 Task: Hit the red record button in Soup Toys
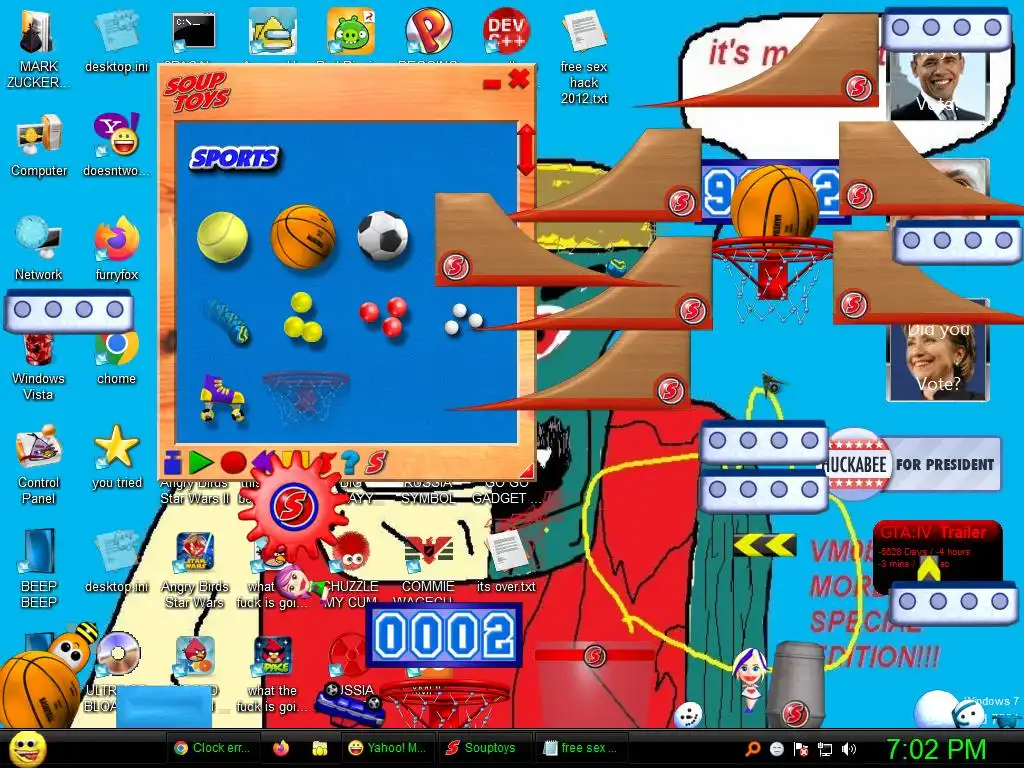point(233,462)
